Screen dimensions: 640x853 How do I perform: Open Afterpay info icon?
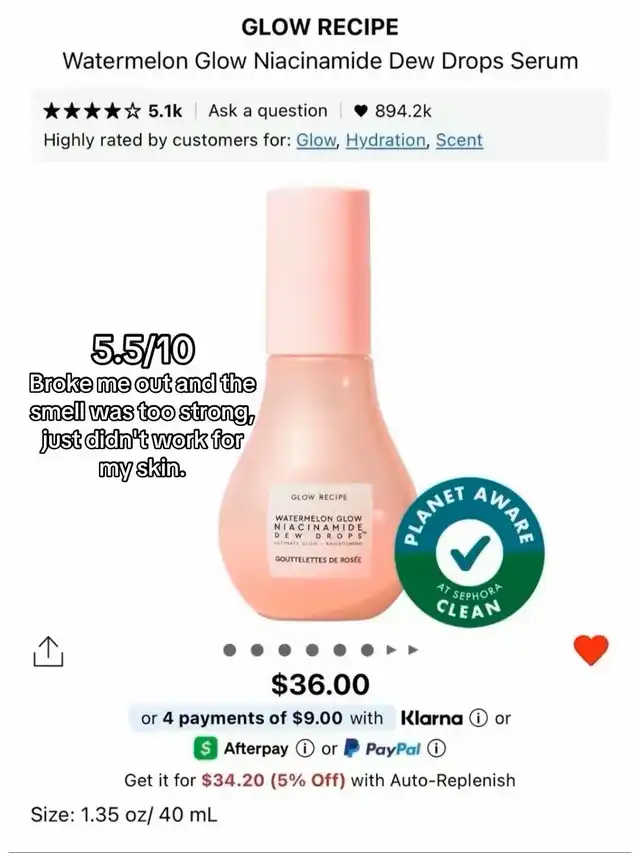tap(303, 749)
